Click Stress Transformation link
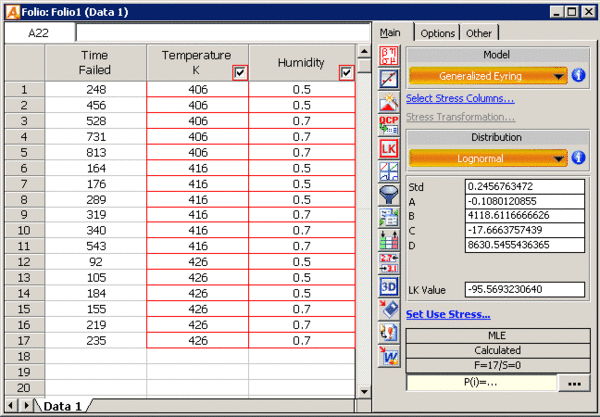 click(460, 117)
